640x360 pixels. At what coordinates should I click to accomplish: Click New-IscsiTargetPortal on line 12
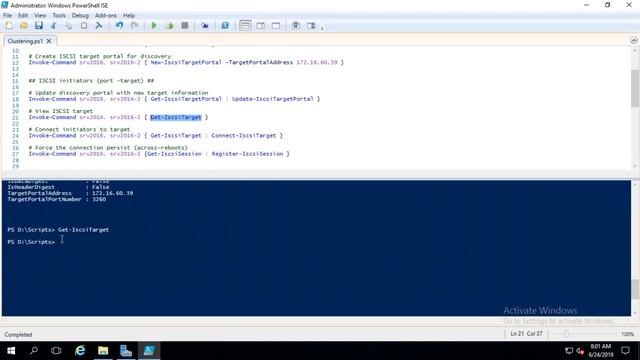point(186,62)
